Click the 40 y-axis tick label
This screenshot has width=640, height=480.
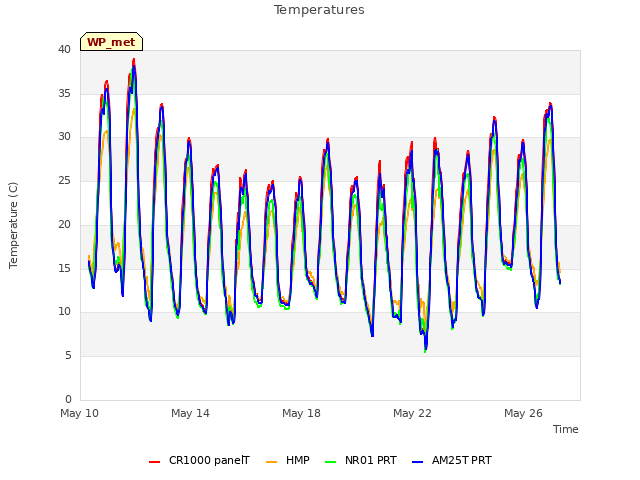(64, 50)
